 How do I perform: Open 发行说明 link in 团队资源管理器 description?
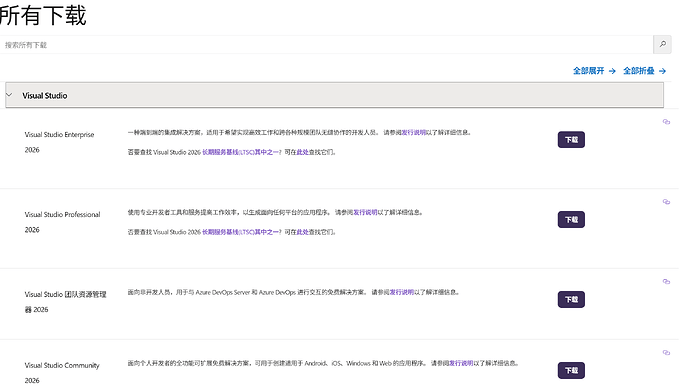pos(402,292)
